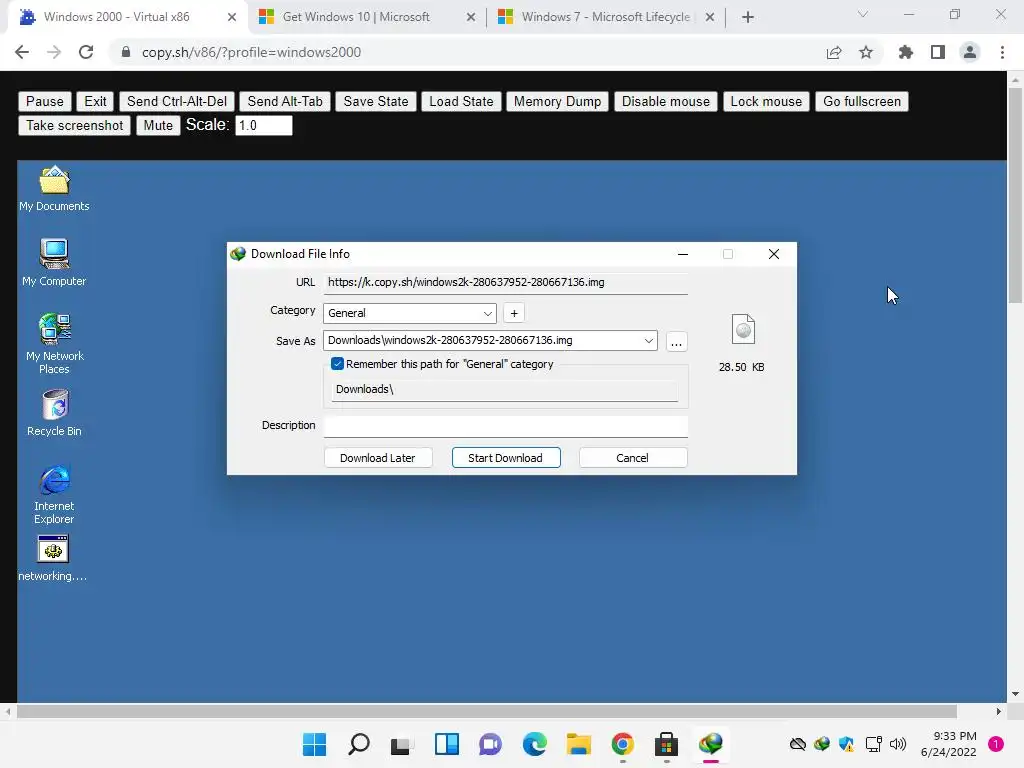The width and height of the screenshot is (1024, 768).
Task: Click Disable mouse button
Action: tap(665, 101)
